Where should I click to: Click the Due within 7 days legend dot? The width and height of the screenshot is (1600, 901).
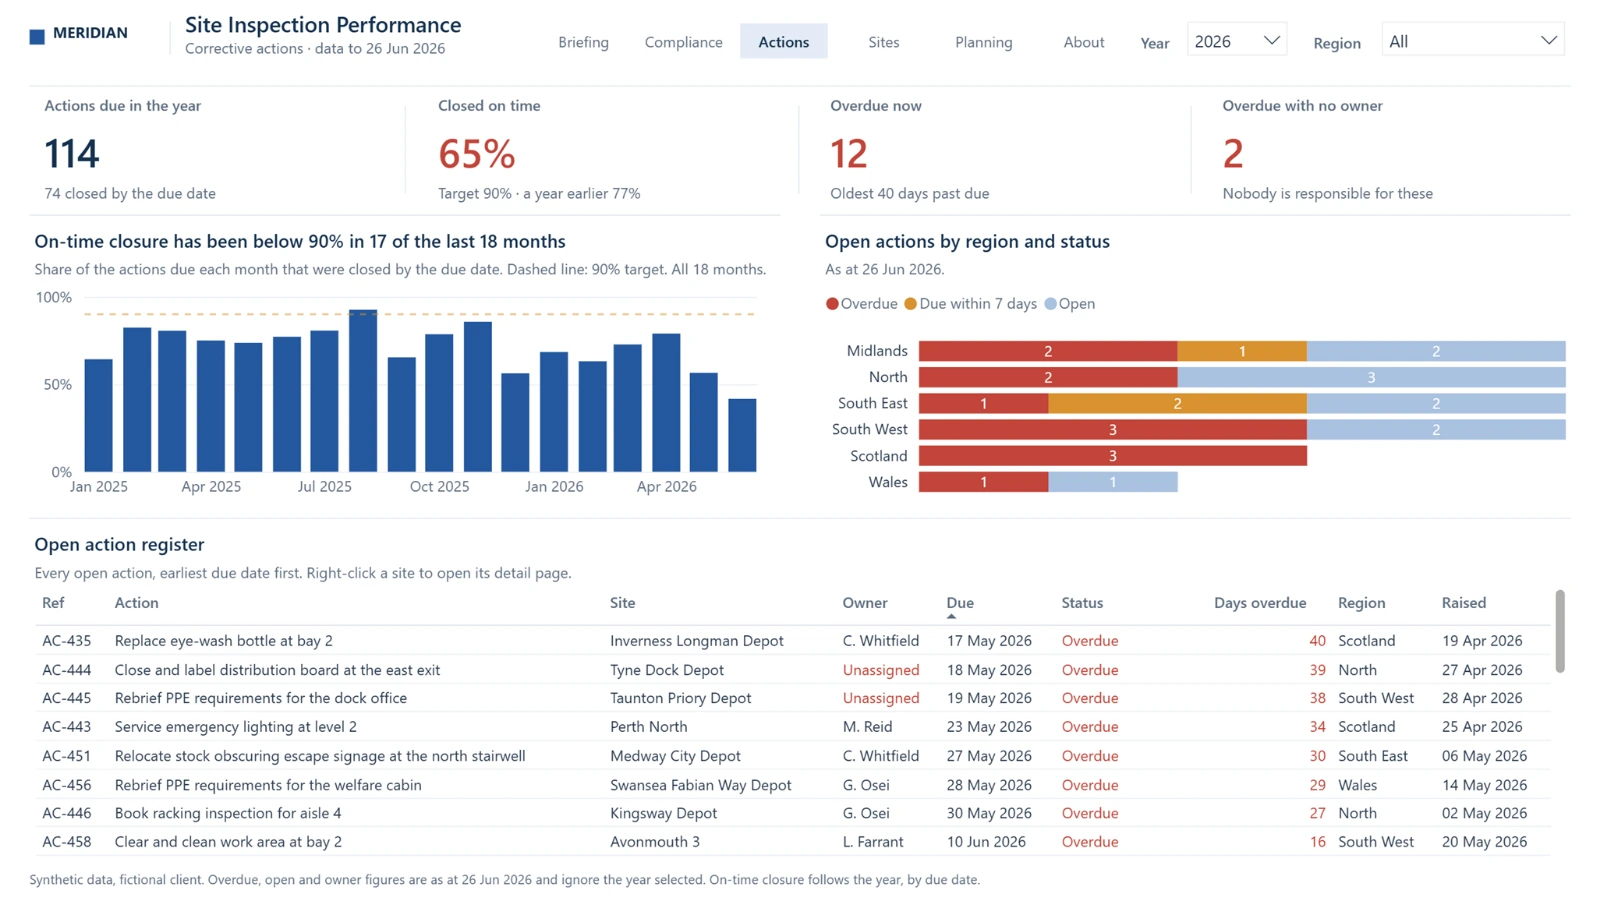point(910,304)
